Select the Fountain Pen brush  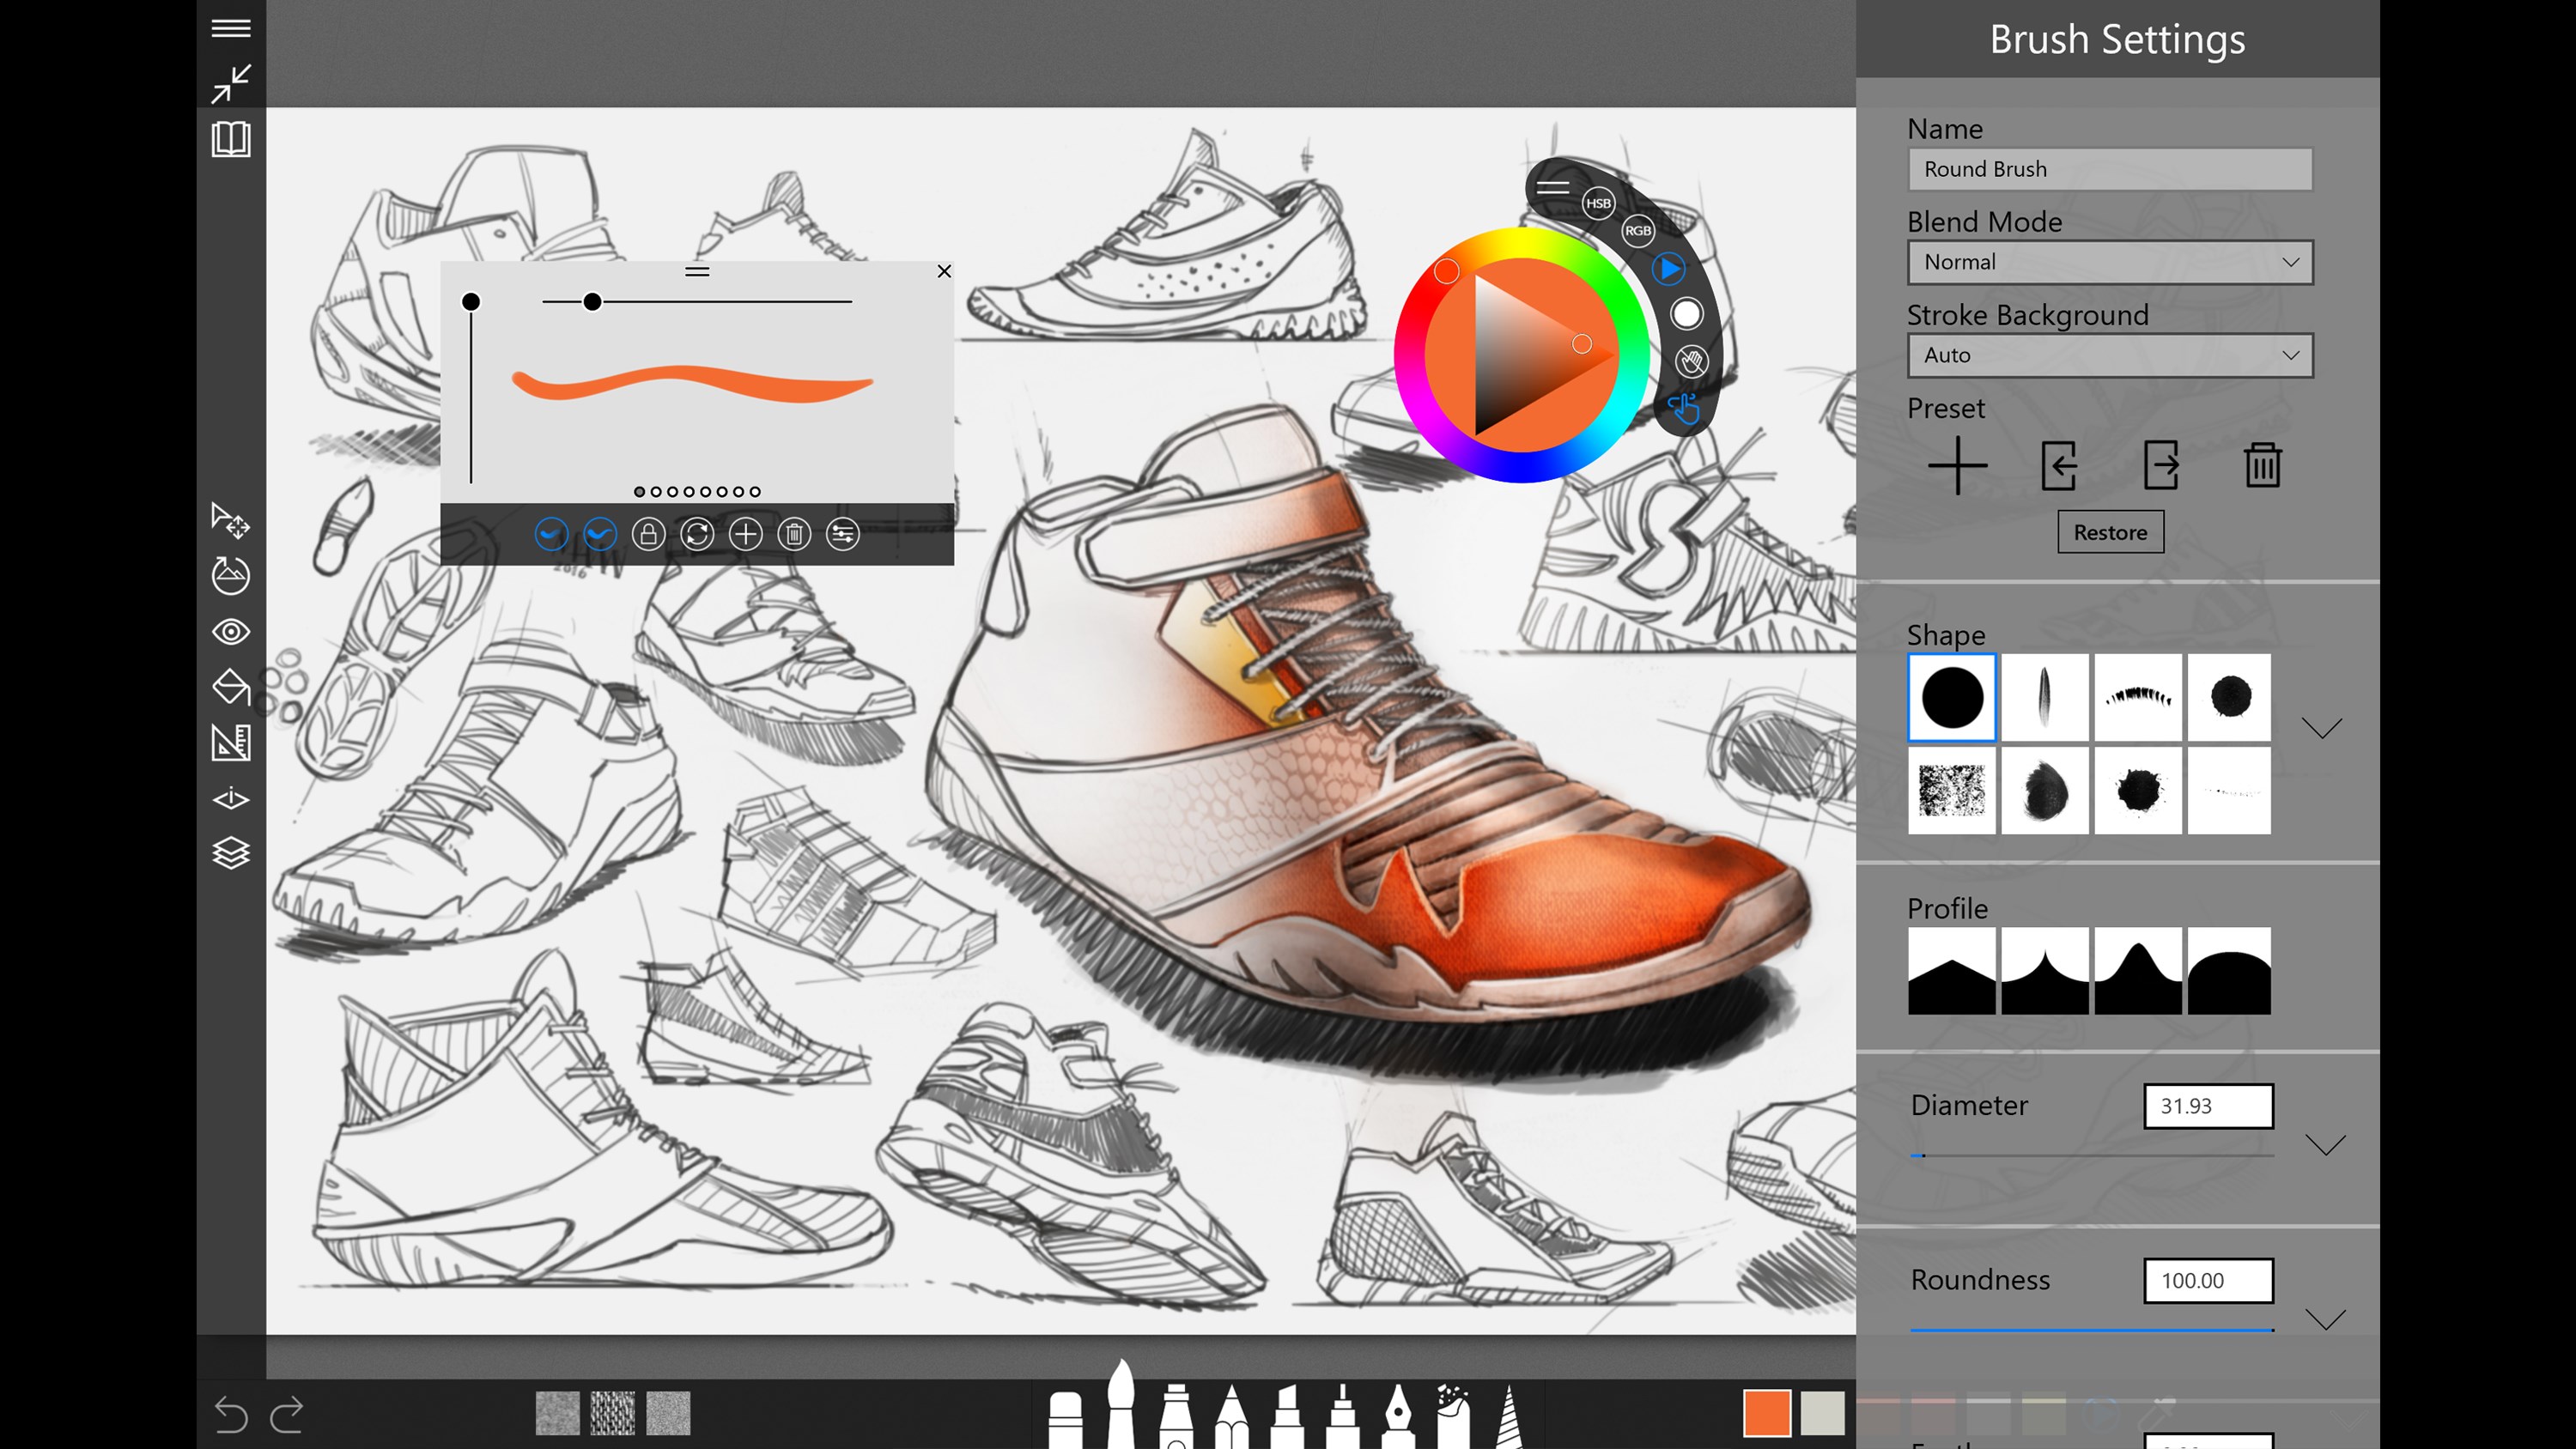pyautogui.click(x=1400, y=1415)
